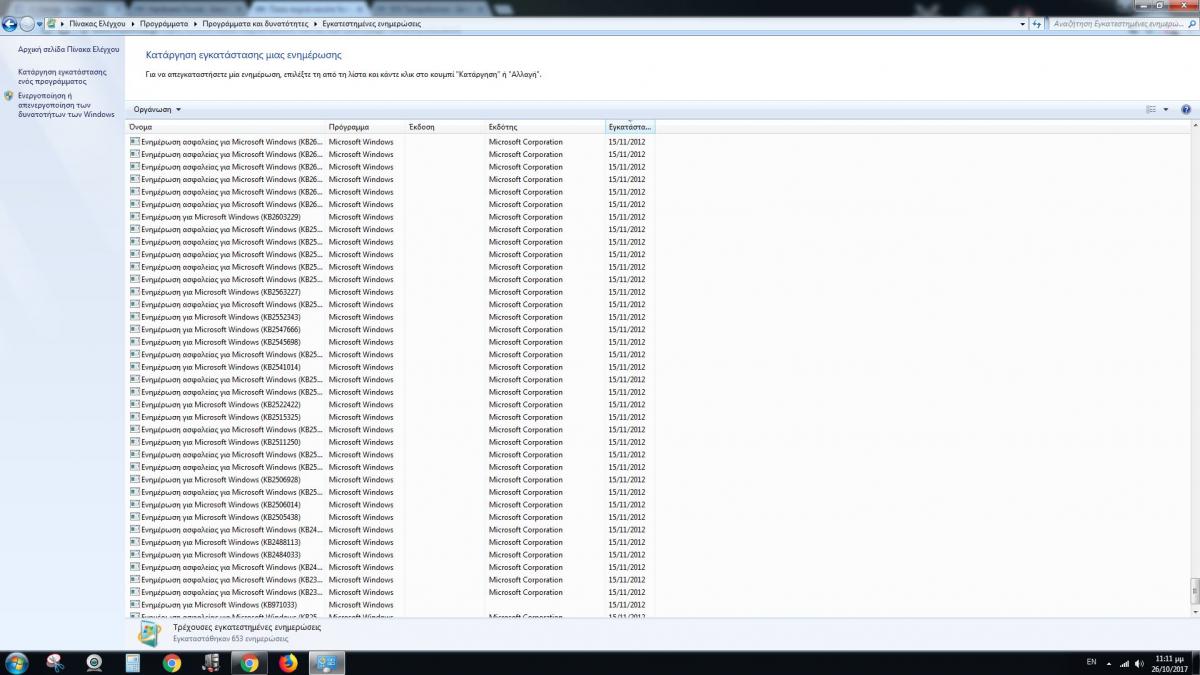Select update KB2563227 row
1200x675 pixels.
[391, 292]
